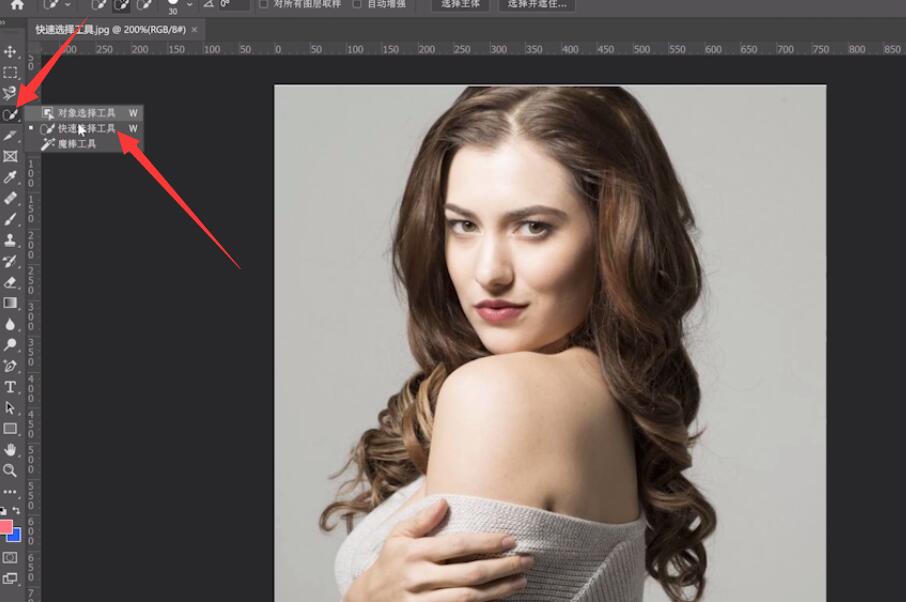906x602 pixels.
Task: Click the 选择主体 button
Action: (461, 4)
